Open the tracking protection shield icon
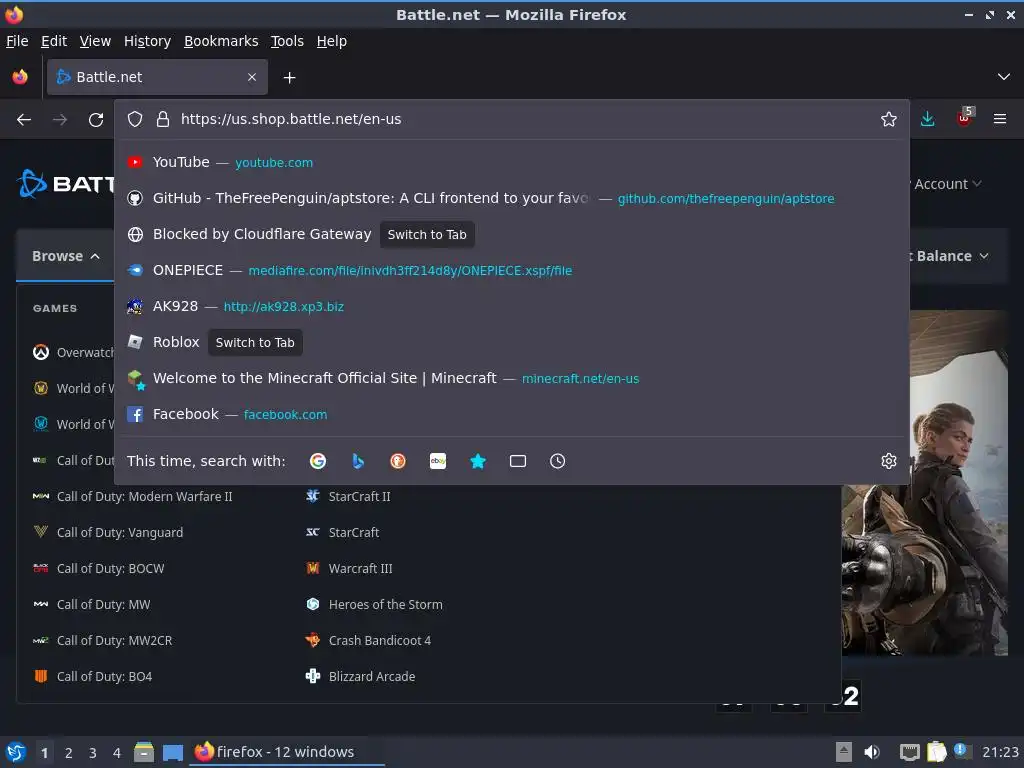Screen dimensions: 1024x768 135,119
